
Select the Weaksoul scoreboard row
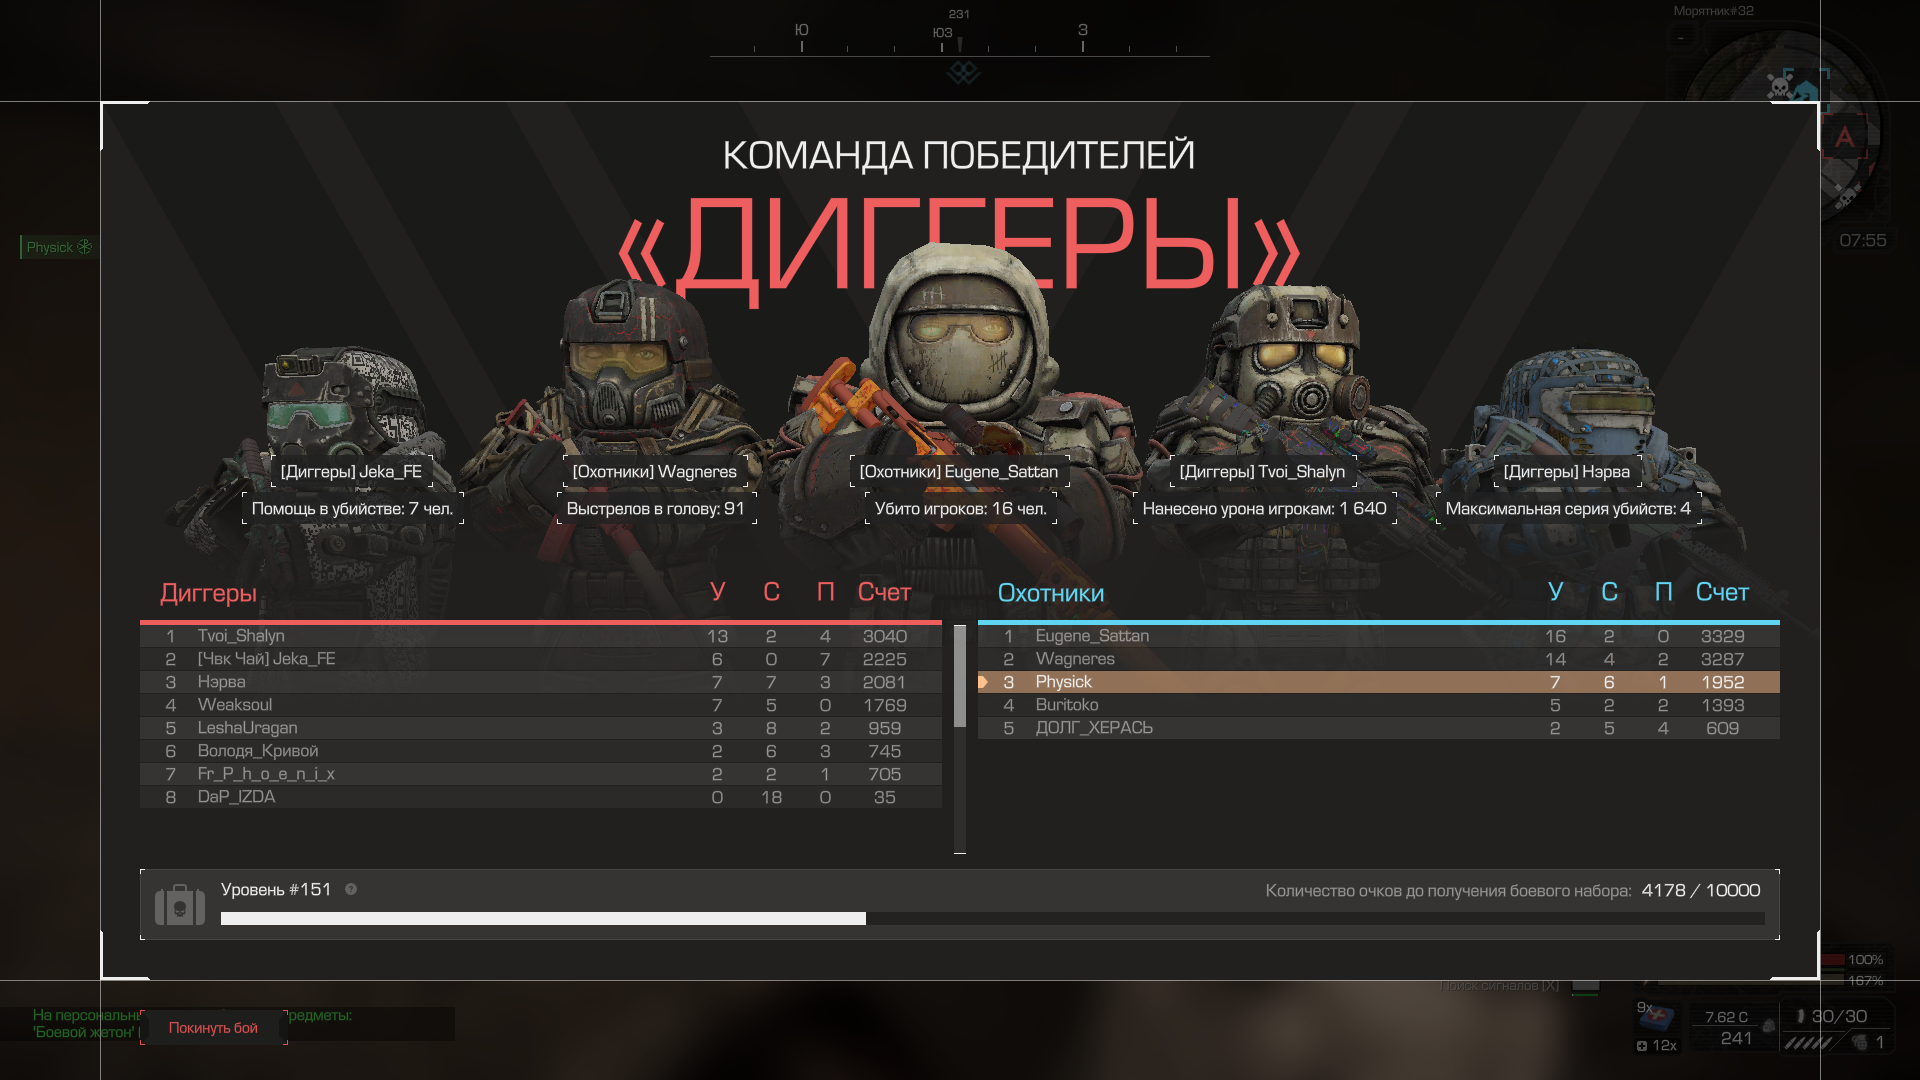click(x=541, y=705)
